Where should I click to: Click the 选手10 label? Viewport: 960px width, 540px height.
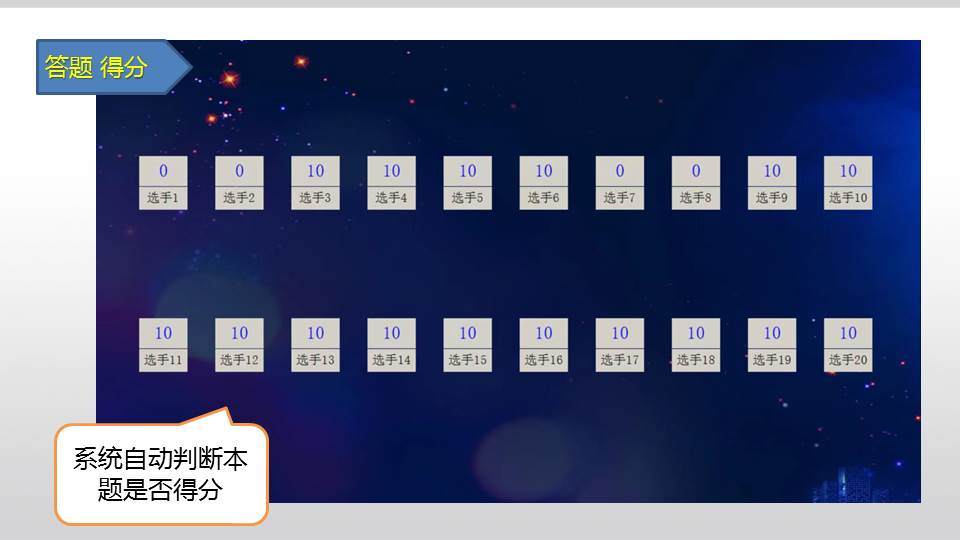(x=848, y=198)
